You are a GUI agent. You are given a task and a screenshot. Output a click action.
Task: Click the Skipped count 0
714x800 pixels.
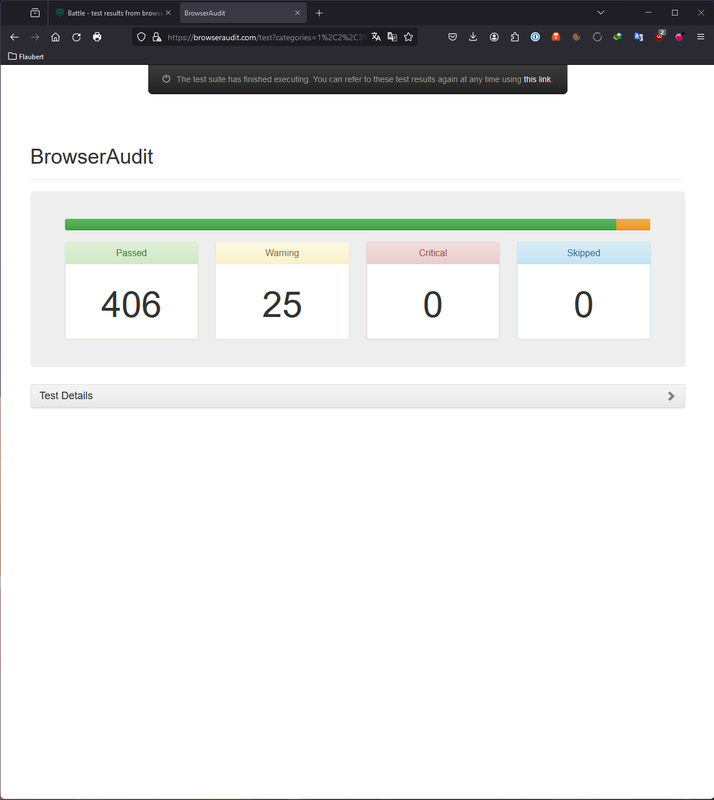[583, 305]
